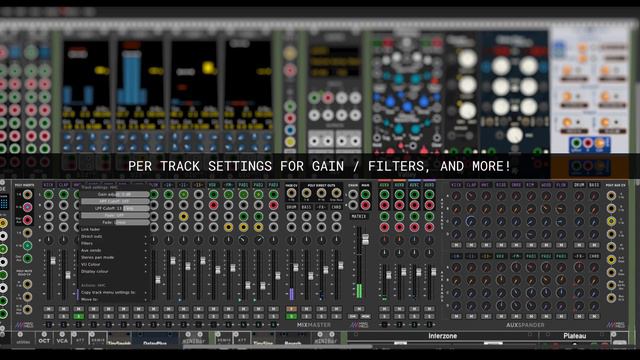Click the KICK track name label
Screen dimensions: 640x360
49,185
